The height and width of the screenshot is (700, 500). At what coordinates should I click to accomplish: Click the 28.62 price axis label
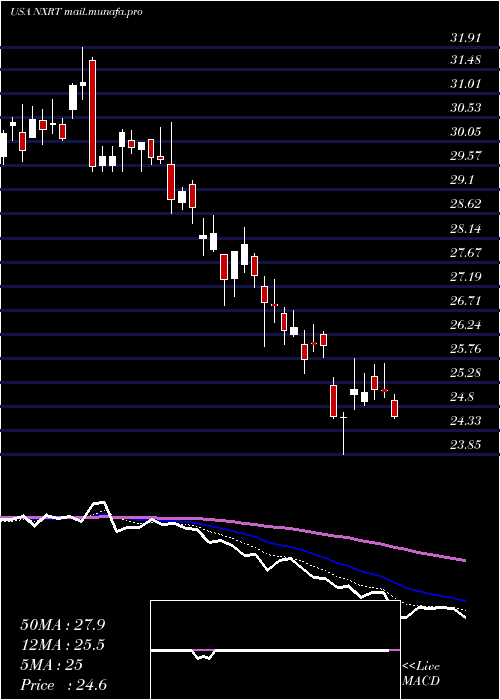(x=466, y=204)
